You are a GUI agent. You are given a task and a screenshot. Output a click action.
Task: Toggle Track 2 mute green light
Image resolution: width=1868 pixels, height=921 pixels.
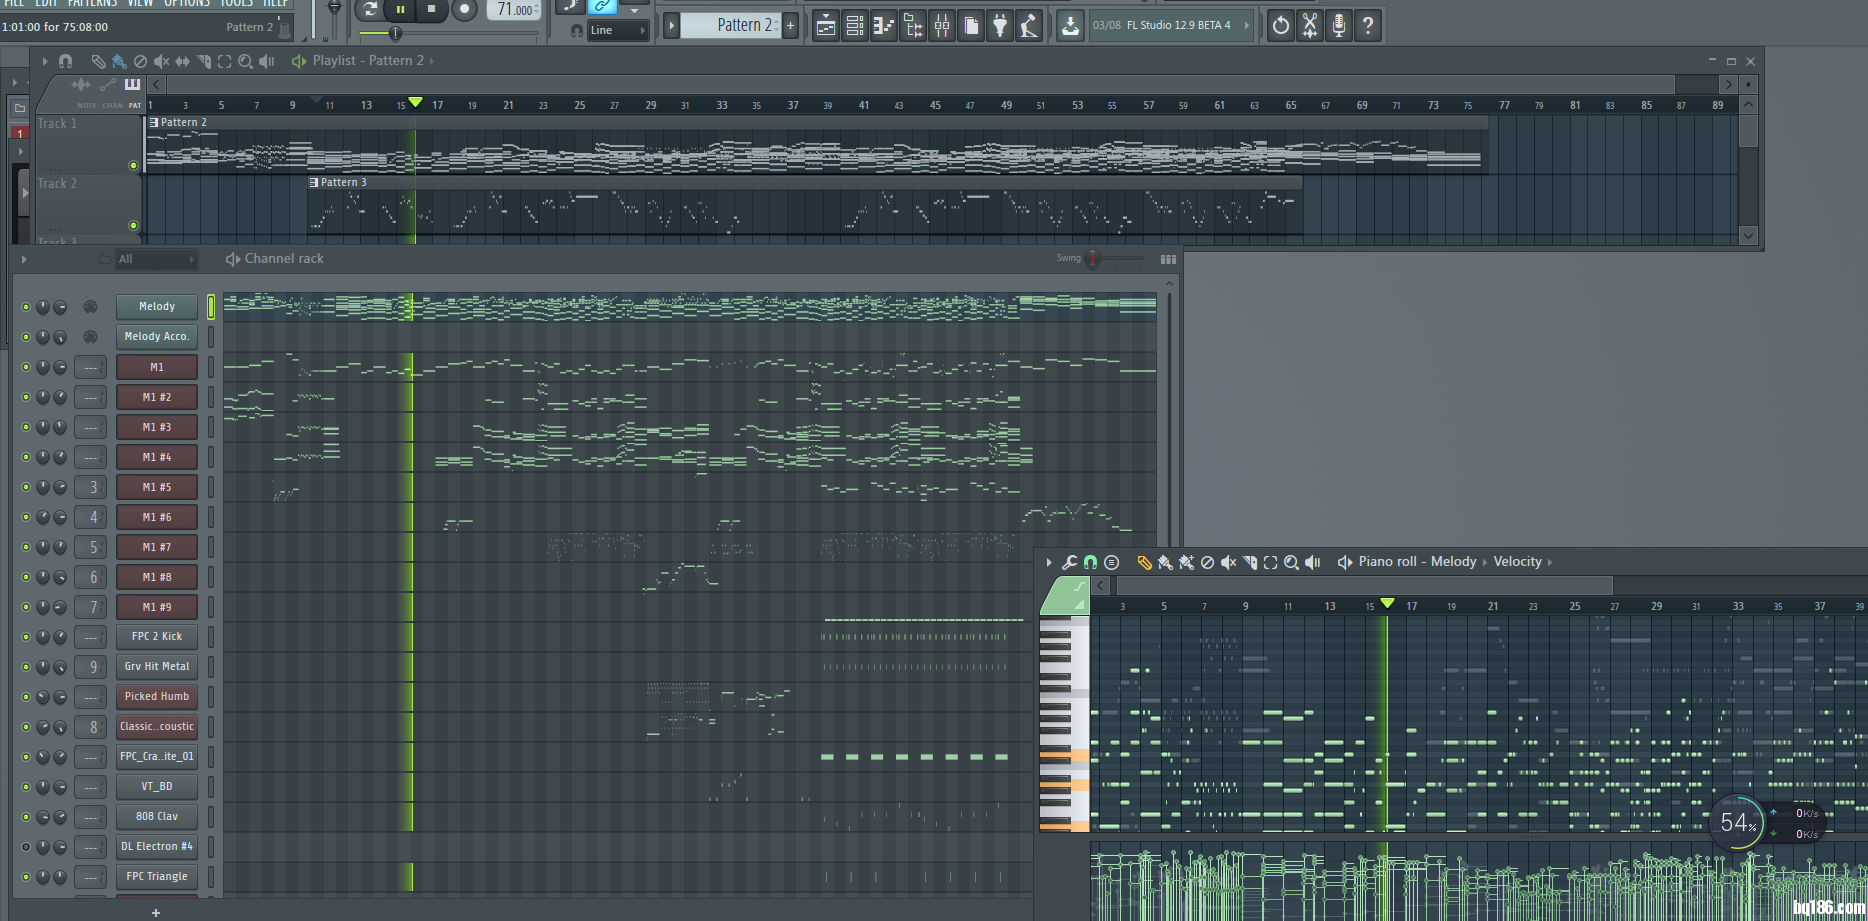[x=133, y=225]
